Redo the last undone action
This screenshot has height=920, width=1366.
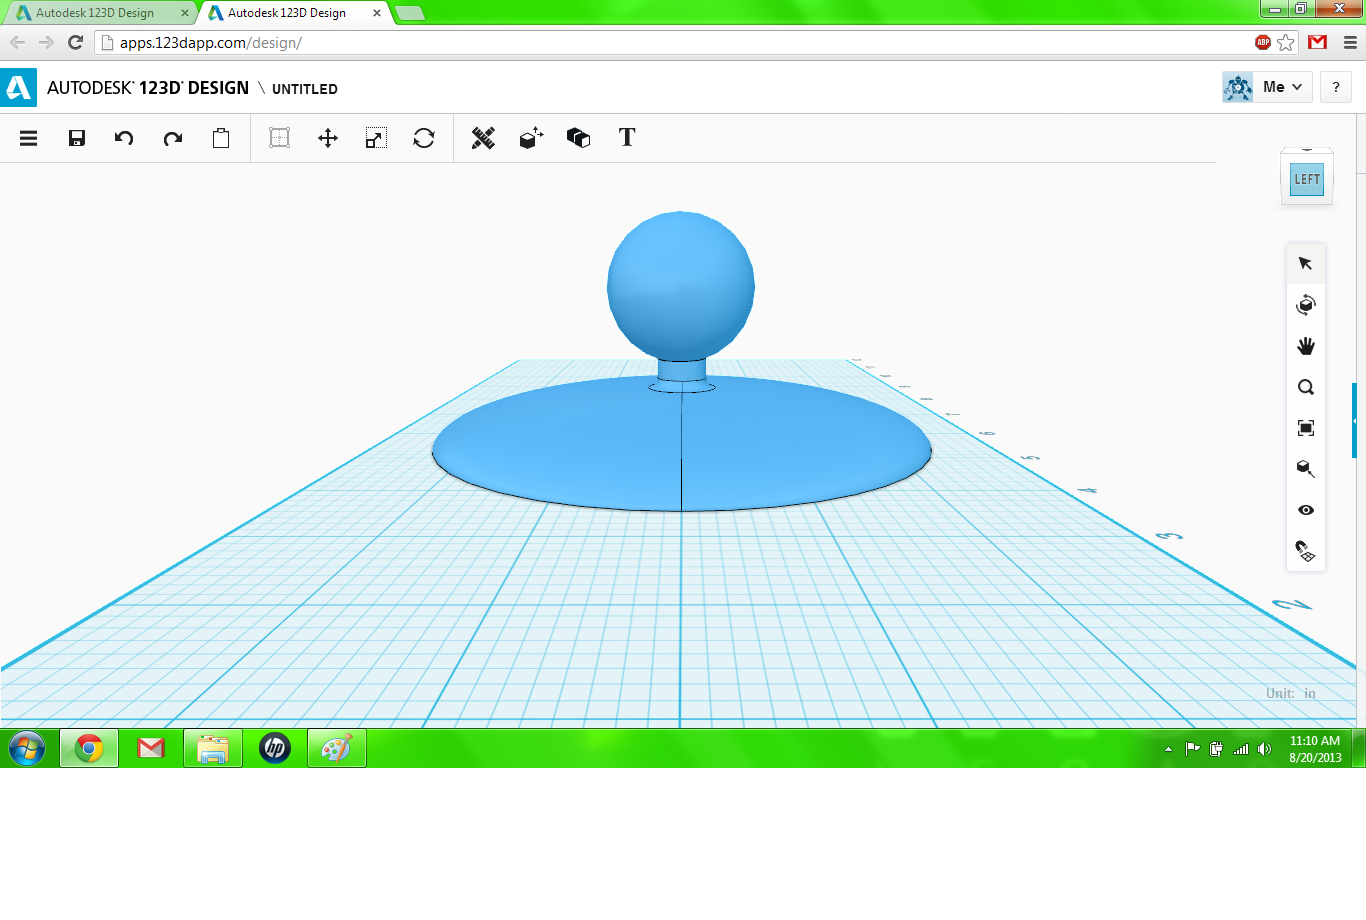(x=173, y=138)
